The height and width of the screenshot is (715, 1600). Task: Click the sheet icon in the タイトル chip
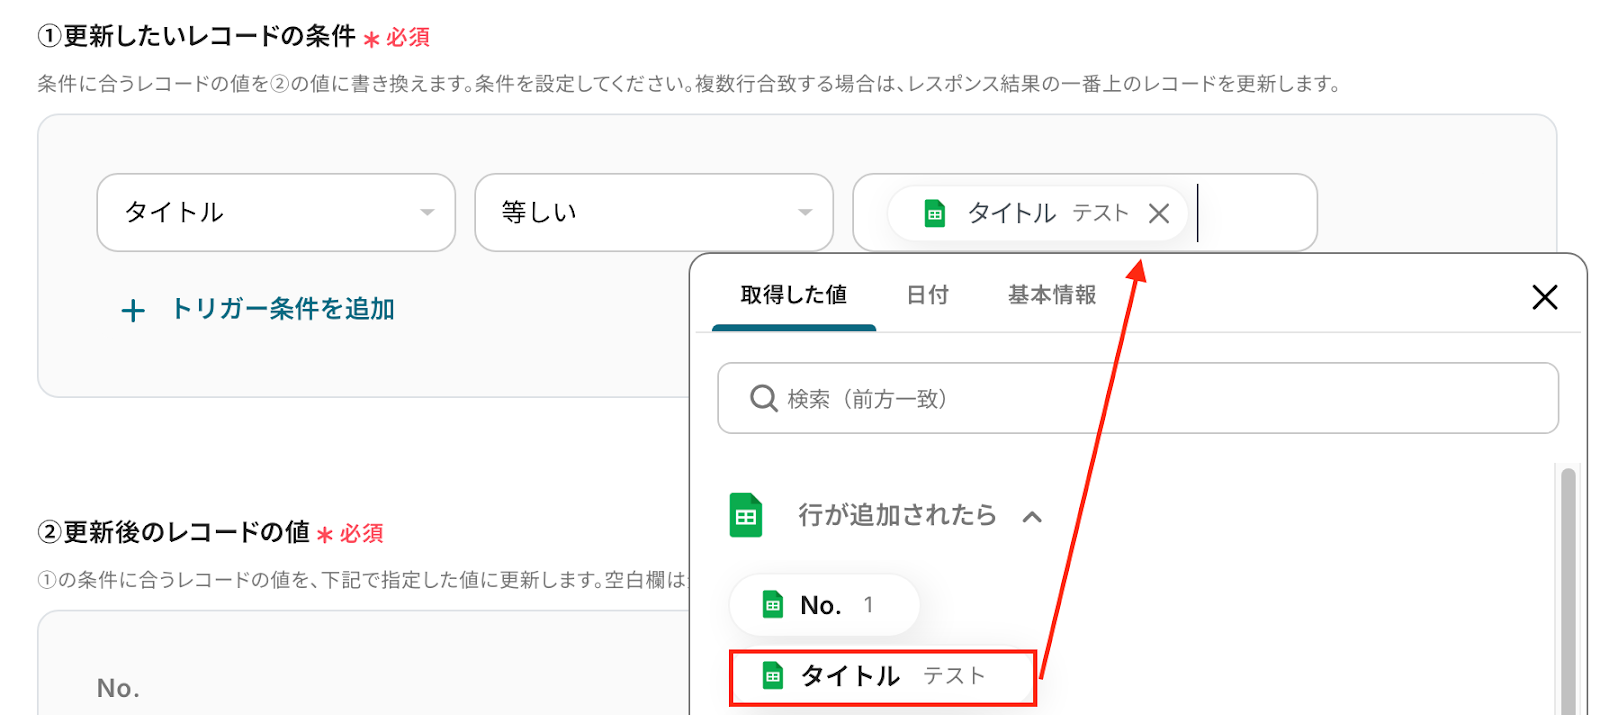(934, 213)
